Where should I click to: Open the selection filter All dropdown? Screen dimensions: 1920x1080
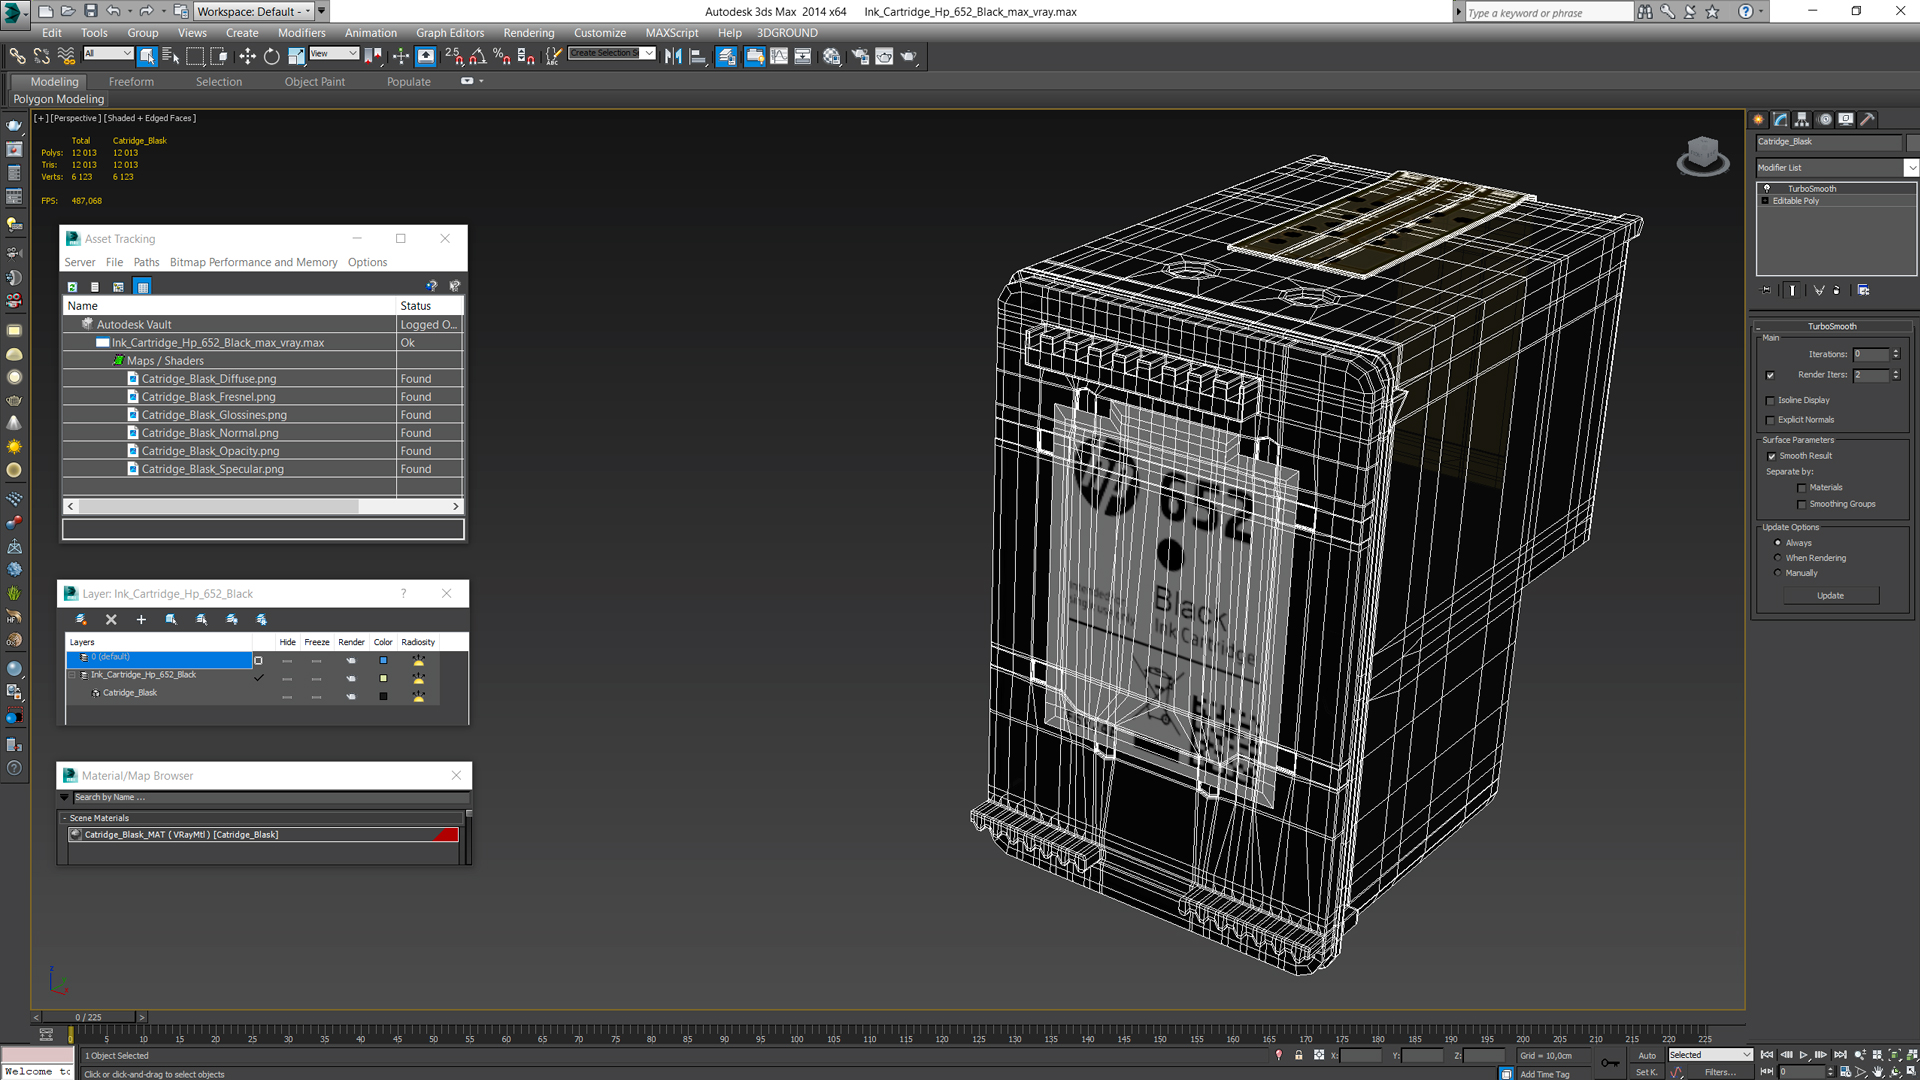[107, 54]
